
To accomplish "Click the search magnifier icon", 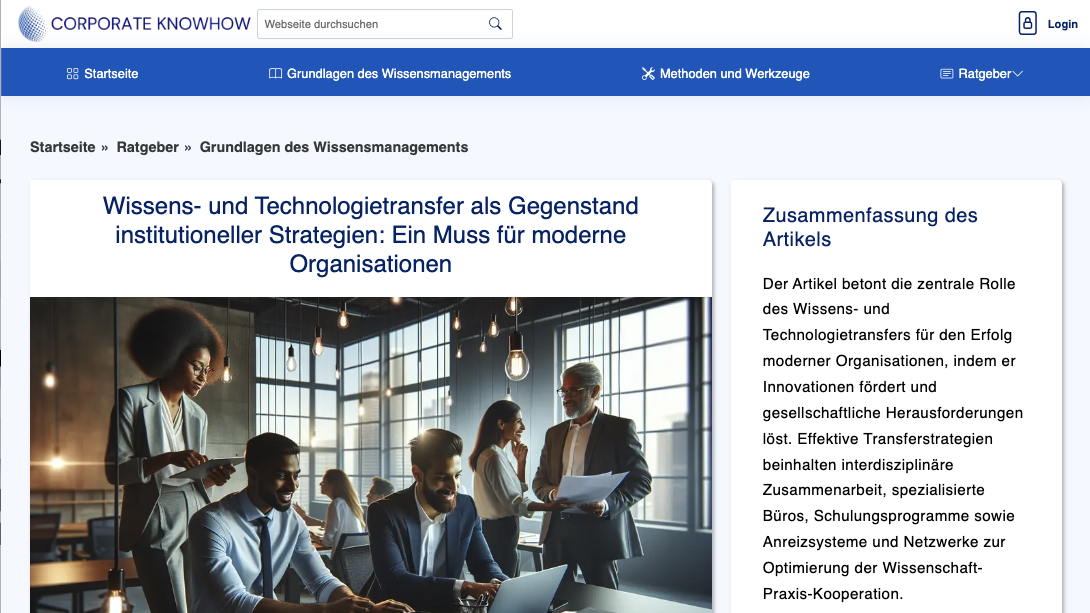I will pos(495,23).
